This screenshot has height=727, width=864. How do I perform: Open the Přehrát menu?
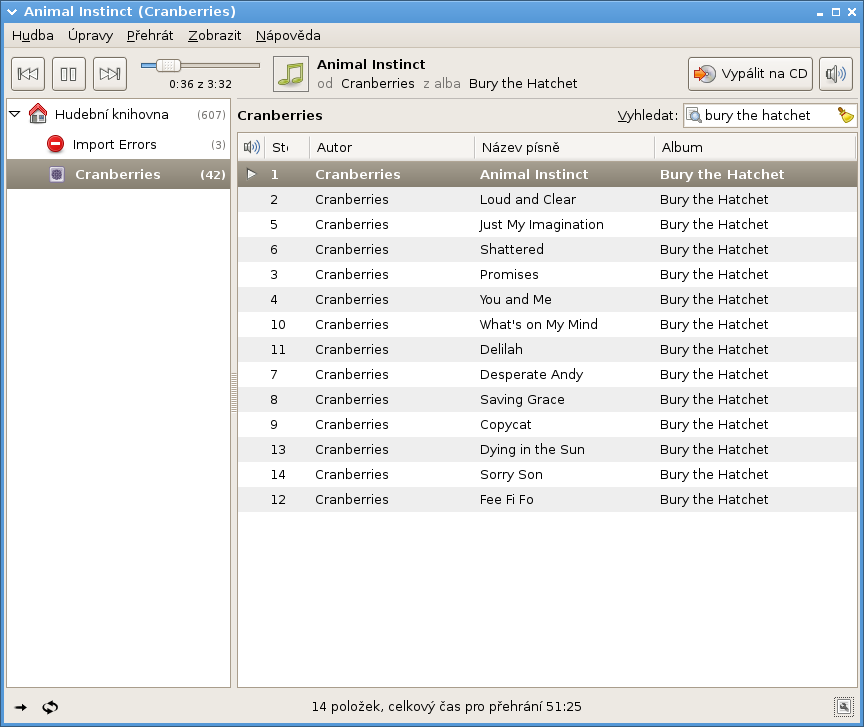click(150, 36)
